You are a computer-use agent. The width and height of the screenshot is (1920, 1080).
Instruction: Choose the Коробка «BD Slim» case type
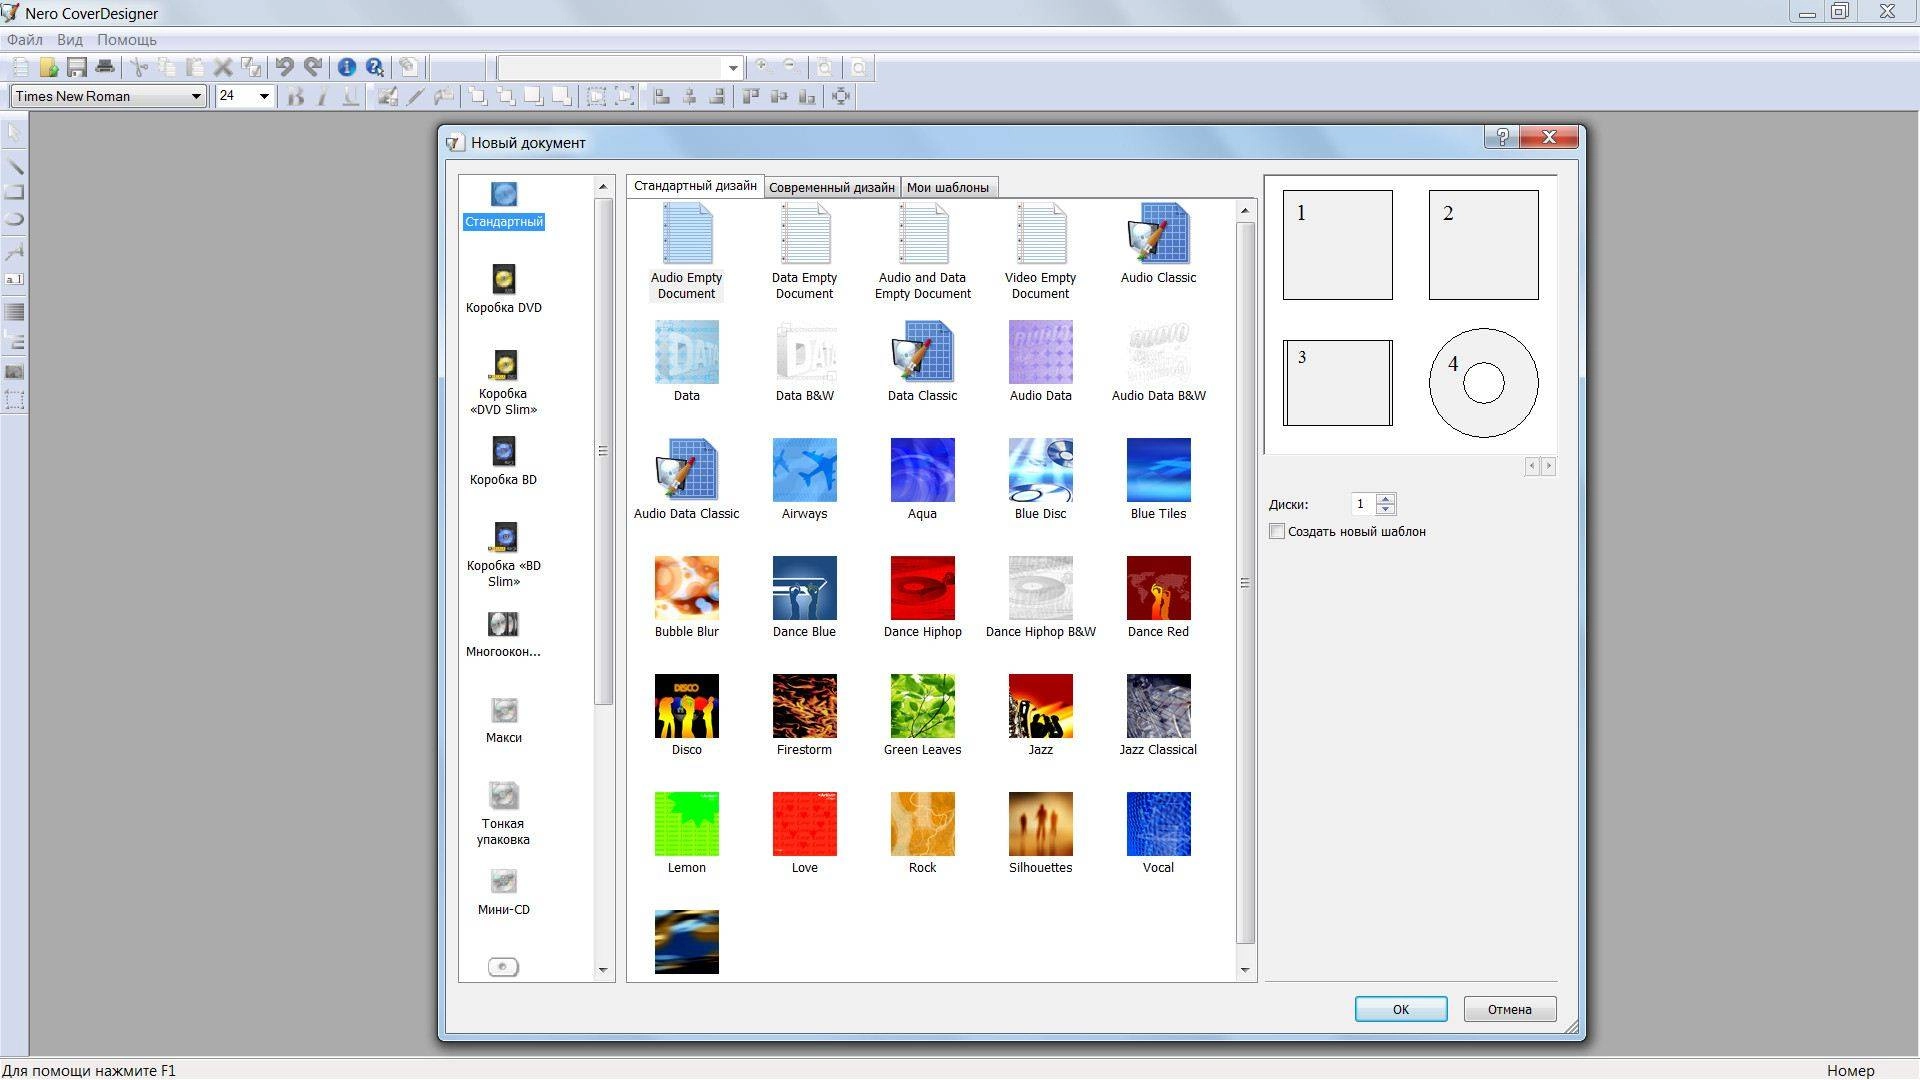pyautogui.click(x=503, y=555)
